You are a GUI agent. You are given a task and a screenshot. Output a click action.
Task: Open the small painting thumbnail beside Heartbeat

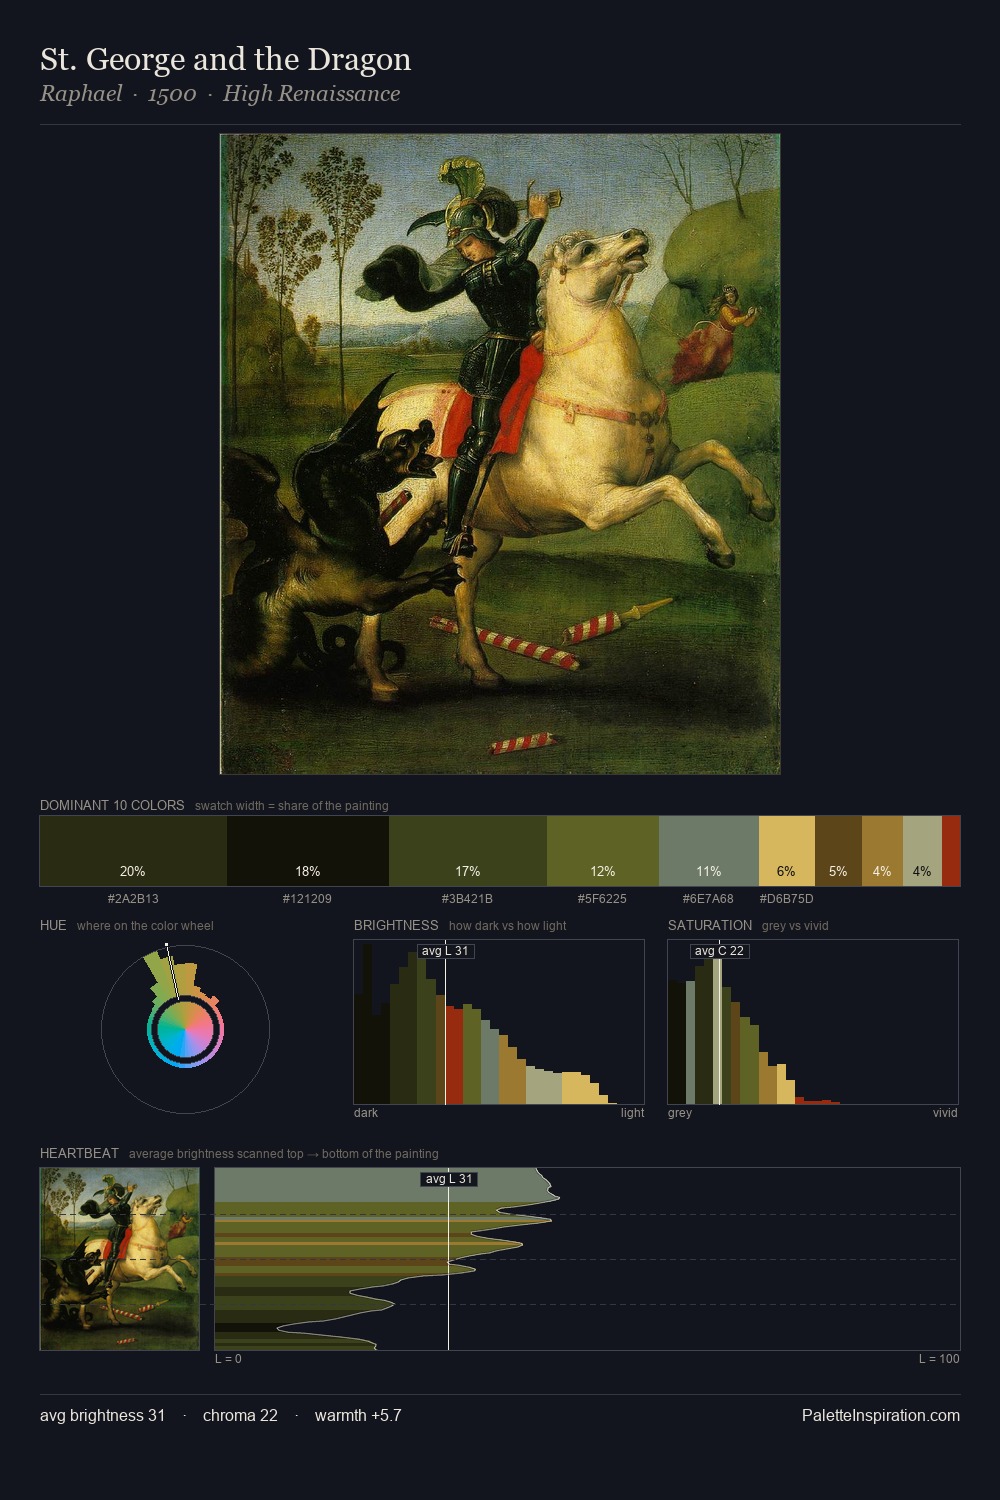tap(120, 1259)
